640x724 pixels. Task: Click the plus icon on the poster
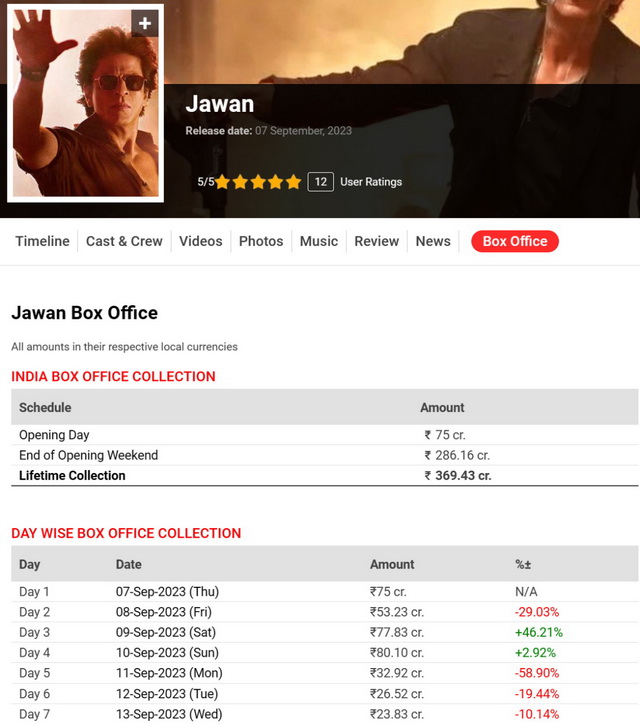point(145,23)
